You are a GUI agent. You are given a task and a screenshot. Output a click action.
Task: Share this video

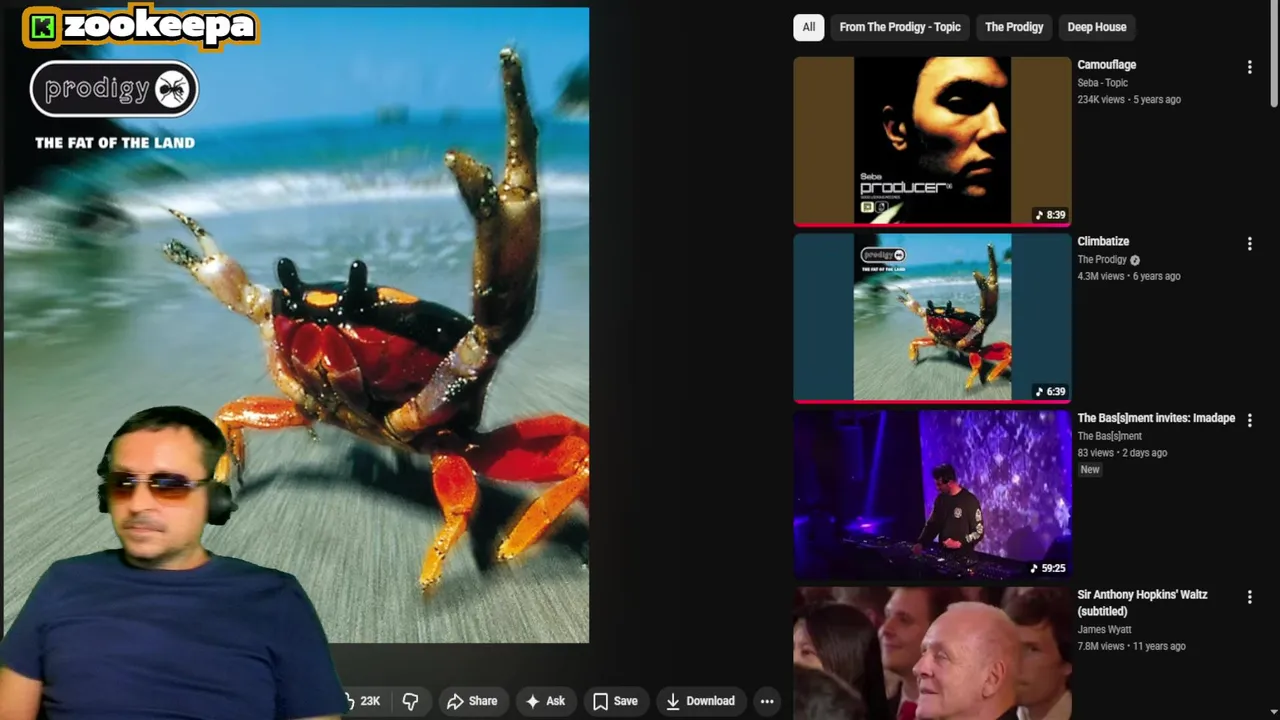point(472,701)
